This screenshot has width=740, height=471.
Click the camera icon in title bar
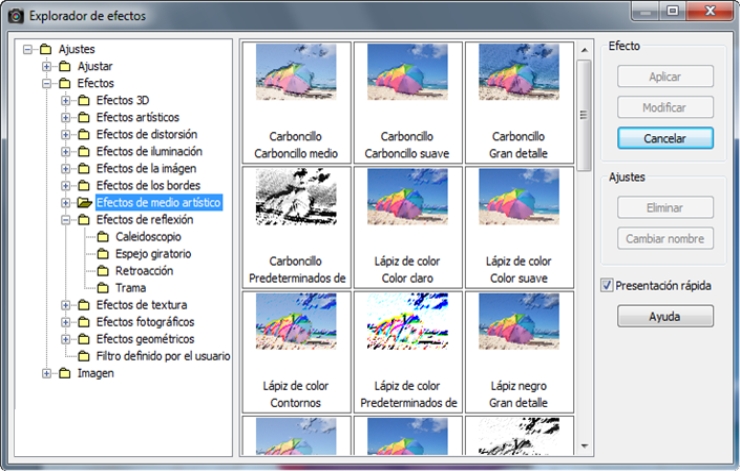[x=15, y=13]
